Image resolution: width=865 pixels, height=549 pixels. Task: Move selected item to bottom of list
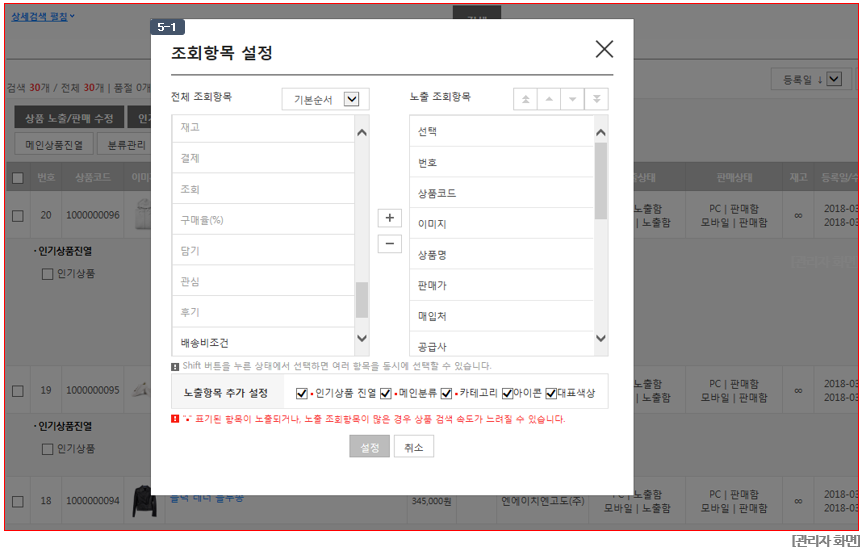(596, 99)
